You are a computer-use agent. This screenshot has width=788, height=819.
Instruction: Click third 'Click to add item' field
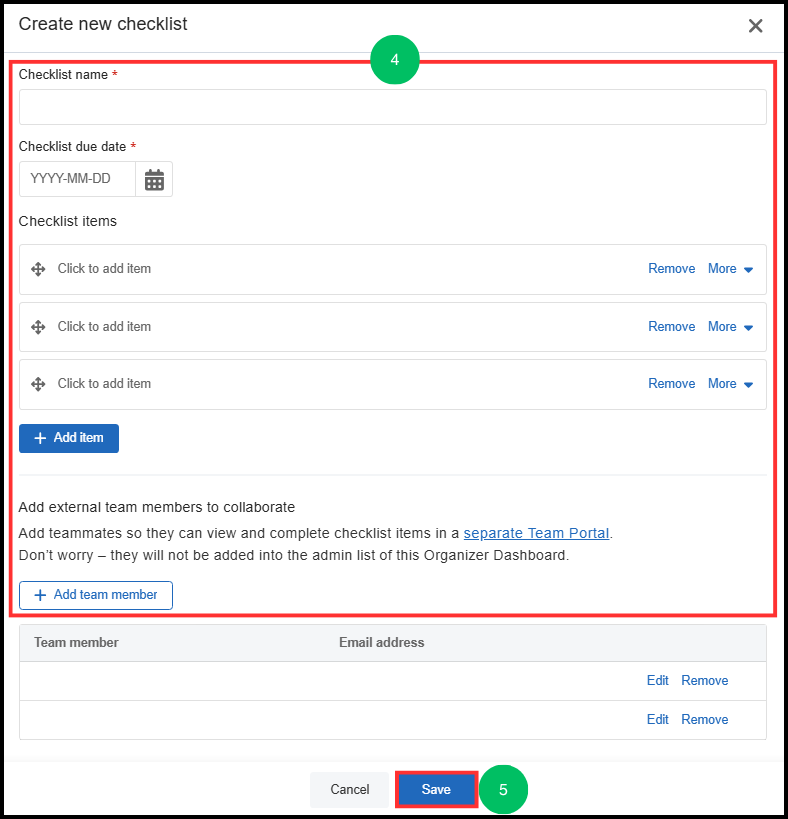click(x=104, y=383)
